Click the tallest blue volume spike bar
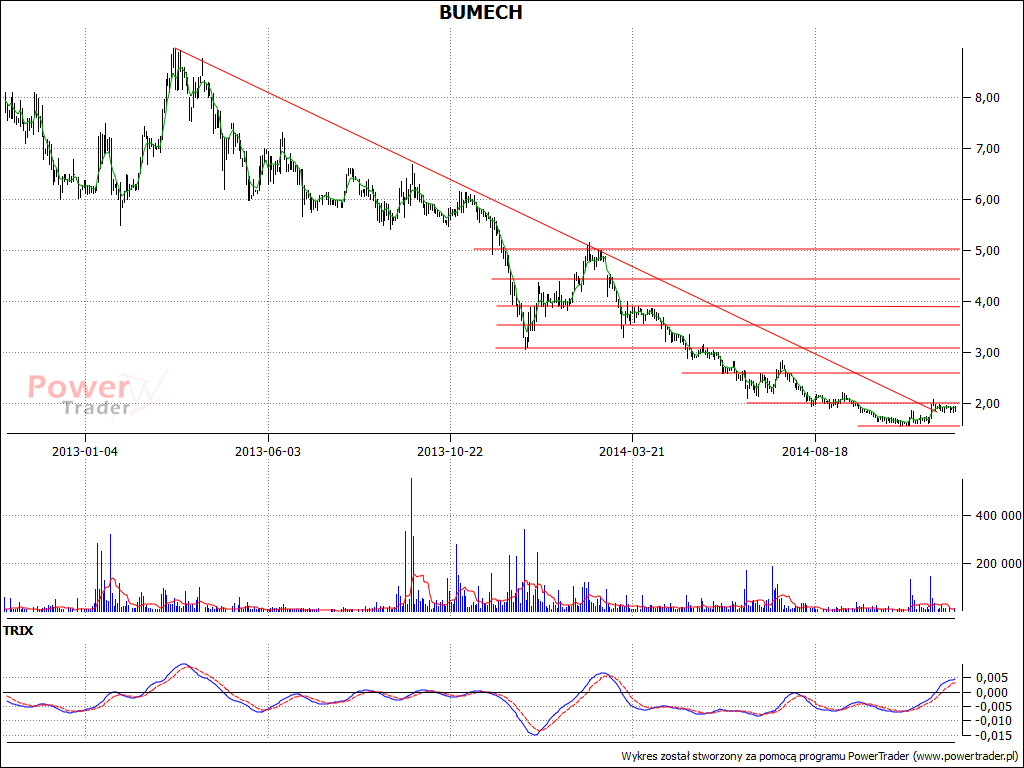Viewport: 1024px width, 768px height. click(411, 544)
